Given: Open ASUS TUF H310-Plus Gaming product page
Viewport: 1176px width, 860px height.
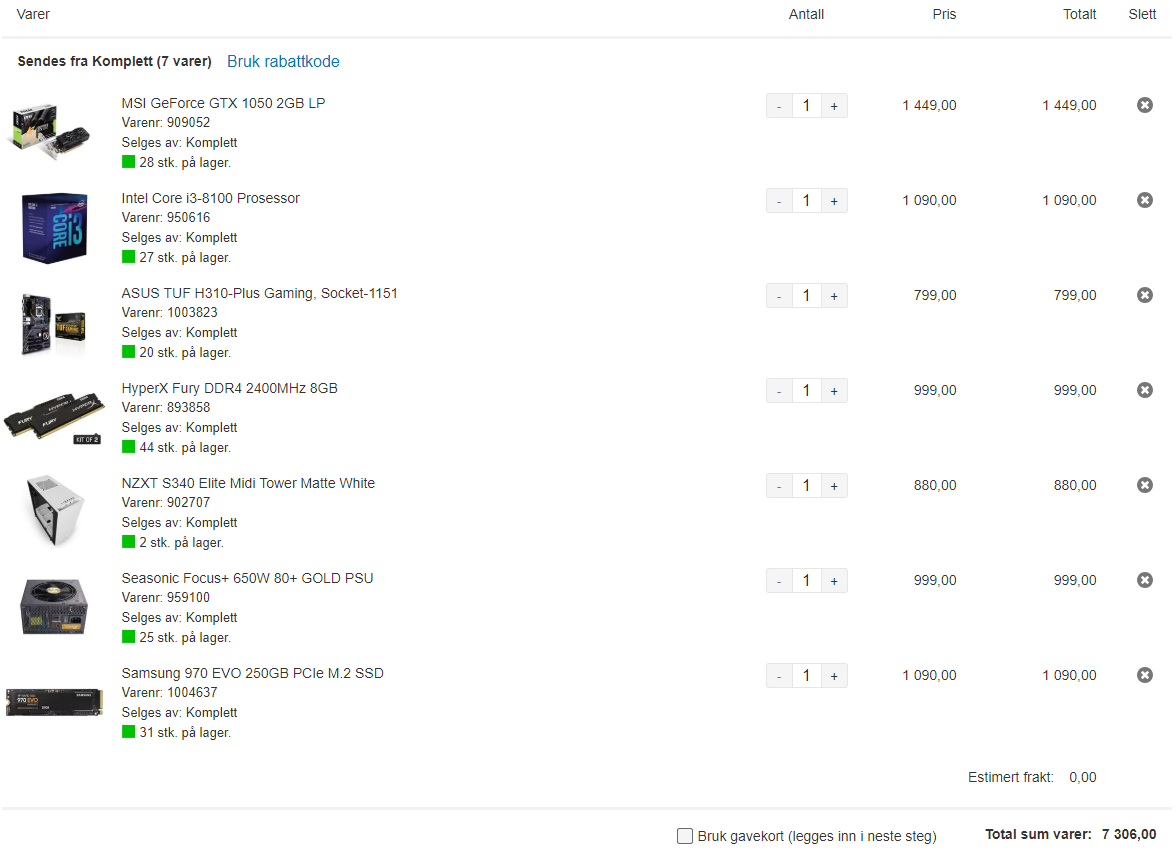Looking at the screenshot, I should 260,293.
